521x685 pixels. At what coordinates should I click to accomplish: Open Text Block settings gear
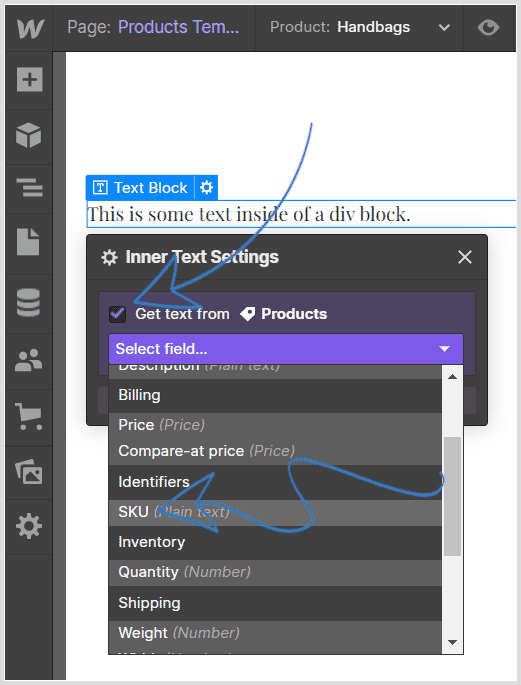point(206,188)
